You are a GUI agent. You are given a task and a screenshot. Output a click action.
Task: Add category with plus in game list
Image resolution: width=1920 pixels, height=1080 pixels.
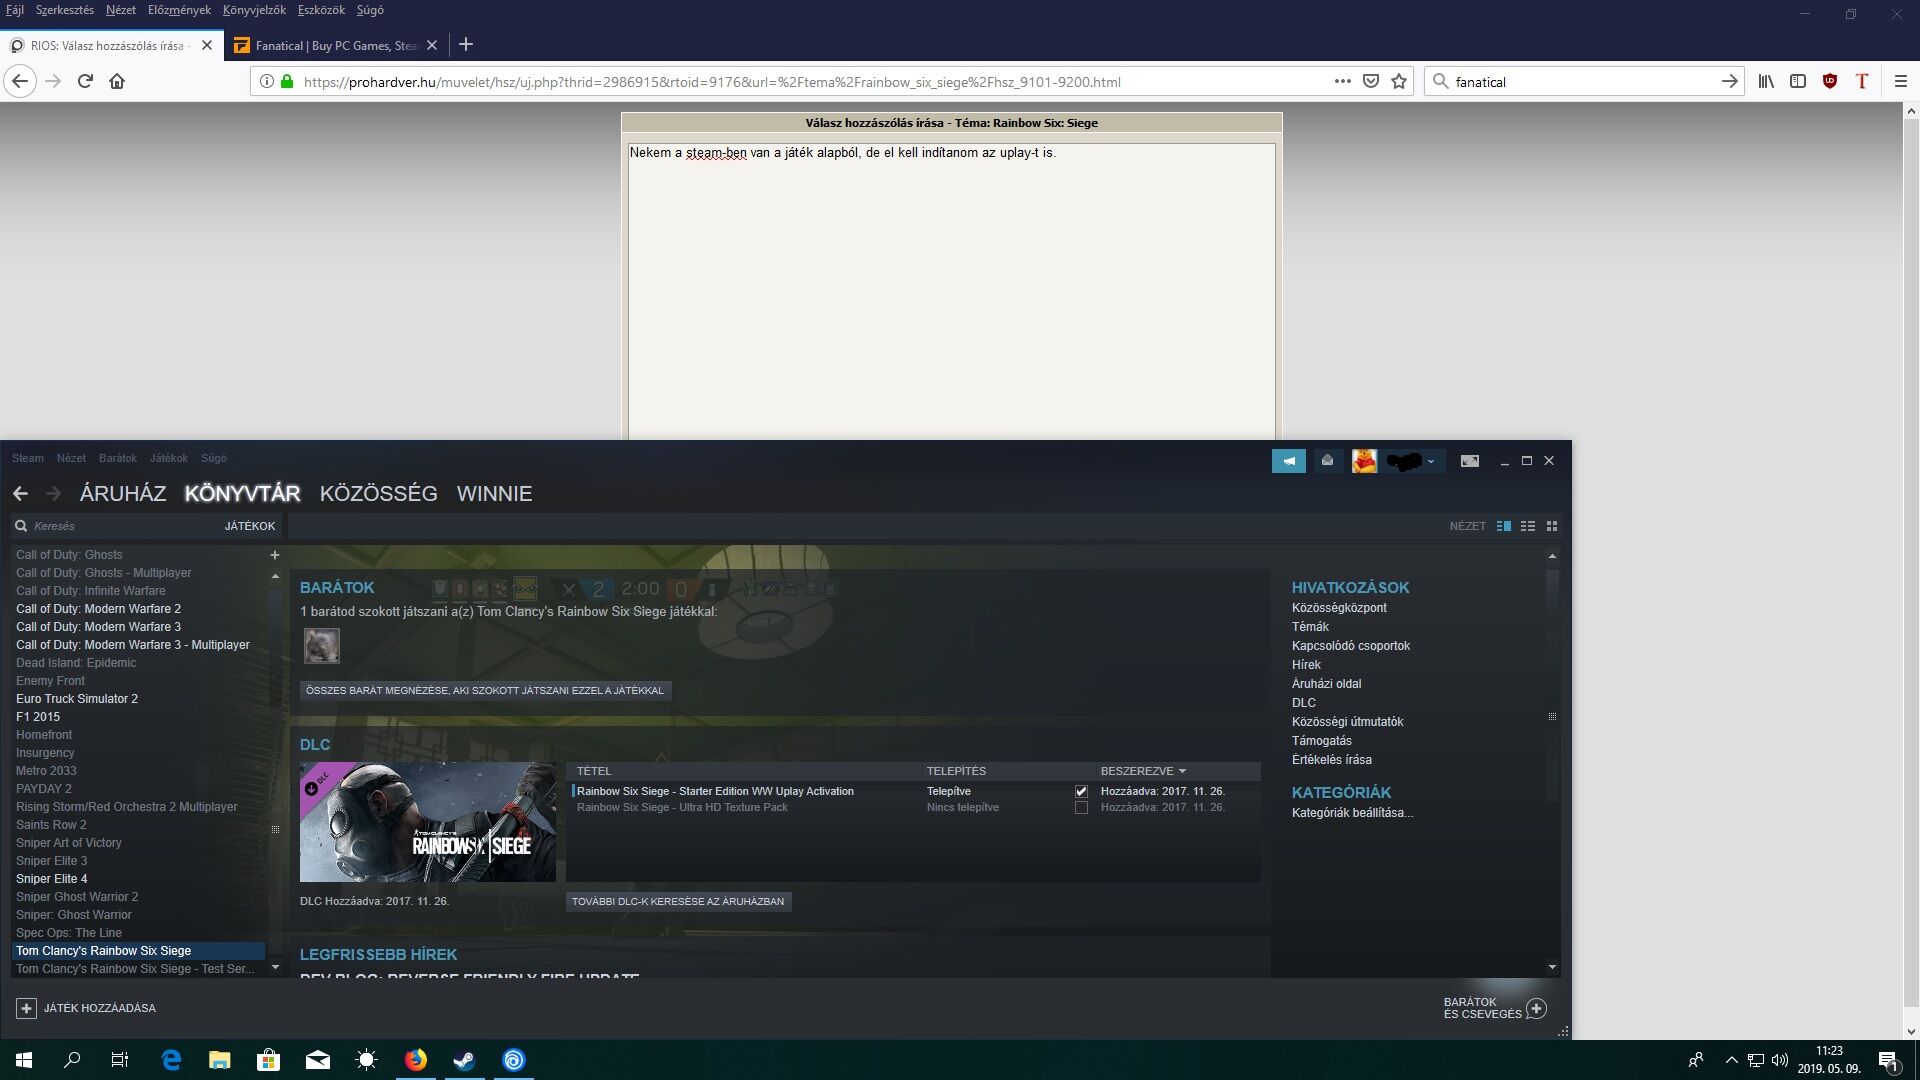(x=275, y=555)
